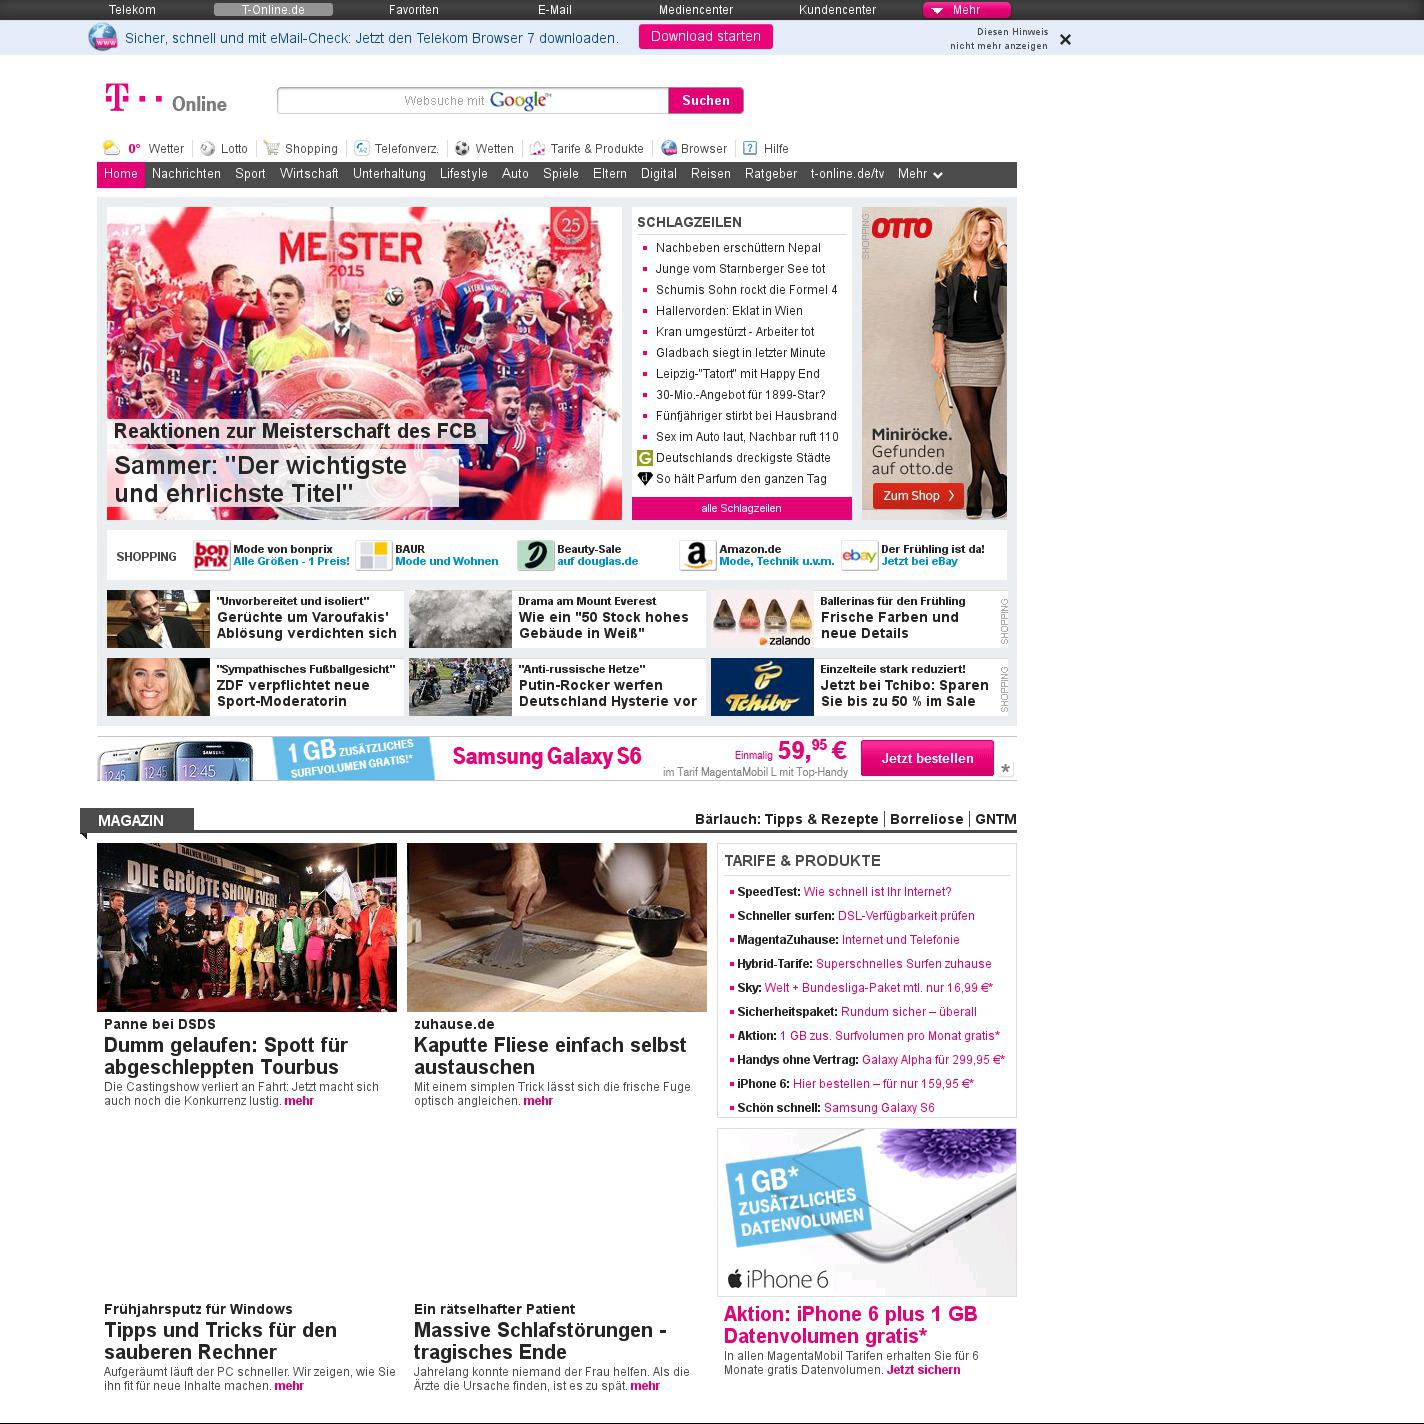Open Sky Welt + Bundesliga-Paket link

pyautogui.click(x=878, y=988)
